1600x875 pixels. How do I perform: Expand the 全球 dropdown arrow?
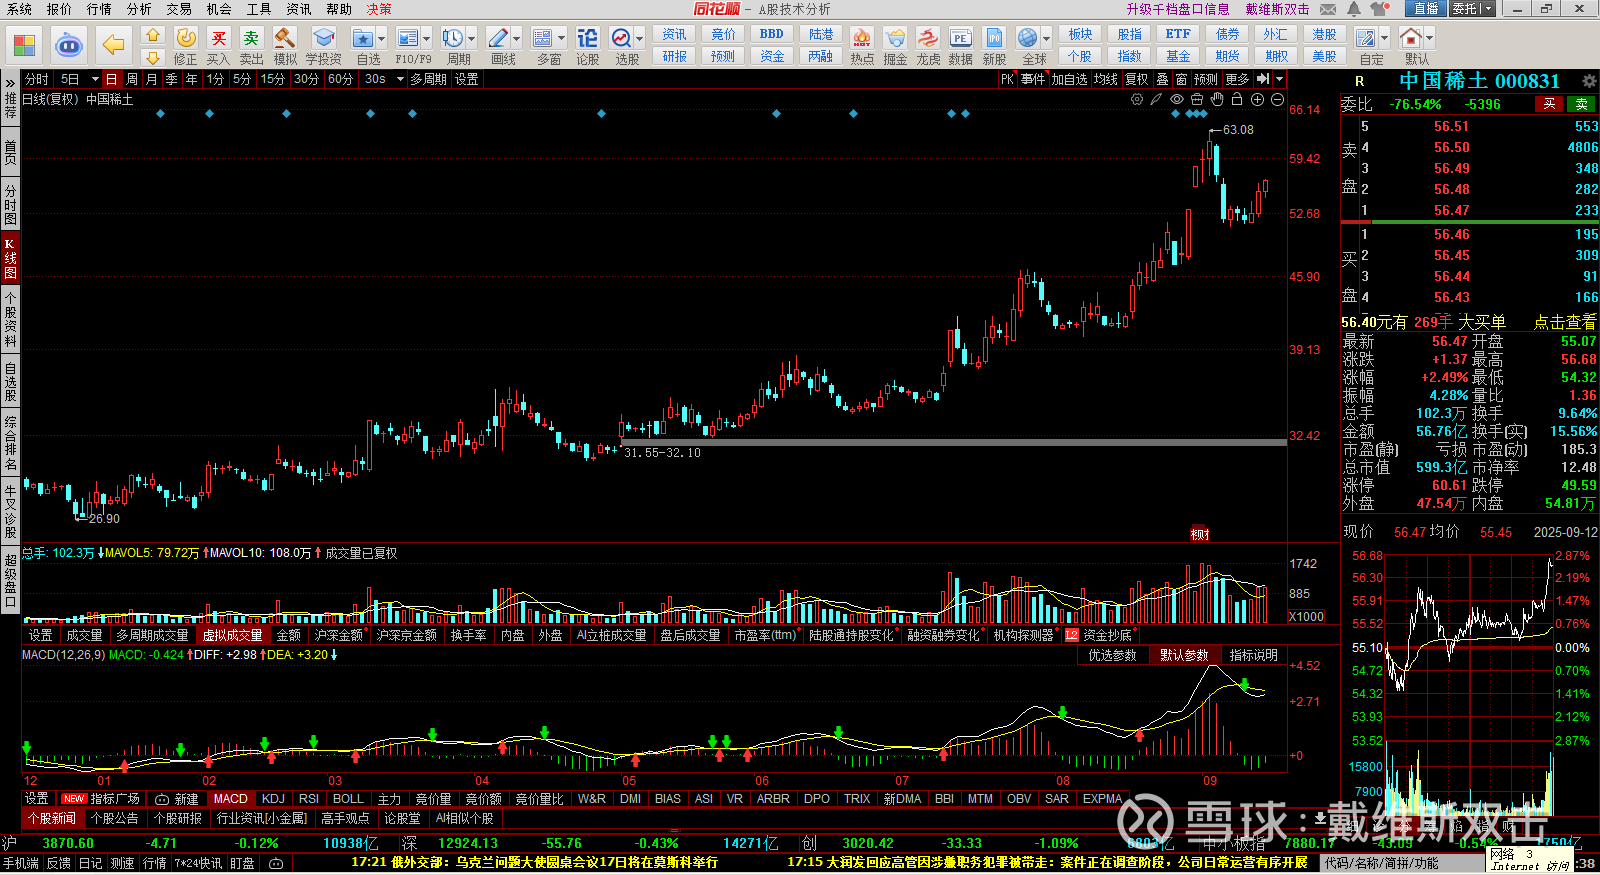click(x=1047, y=38)
